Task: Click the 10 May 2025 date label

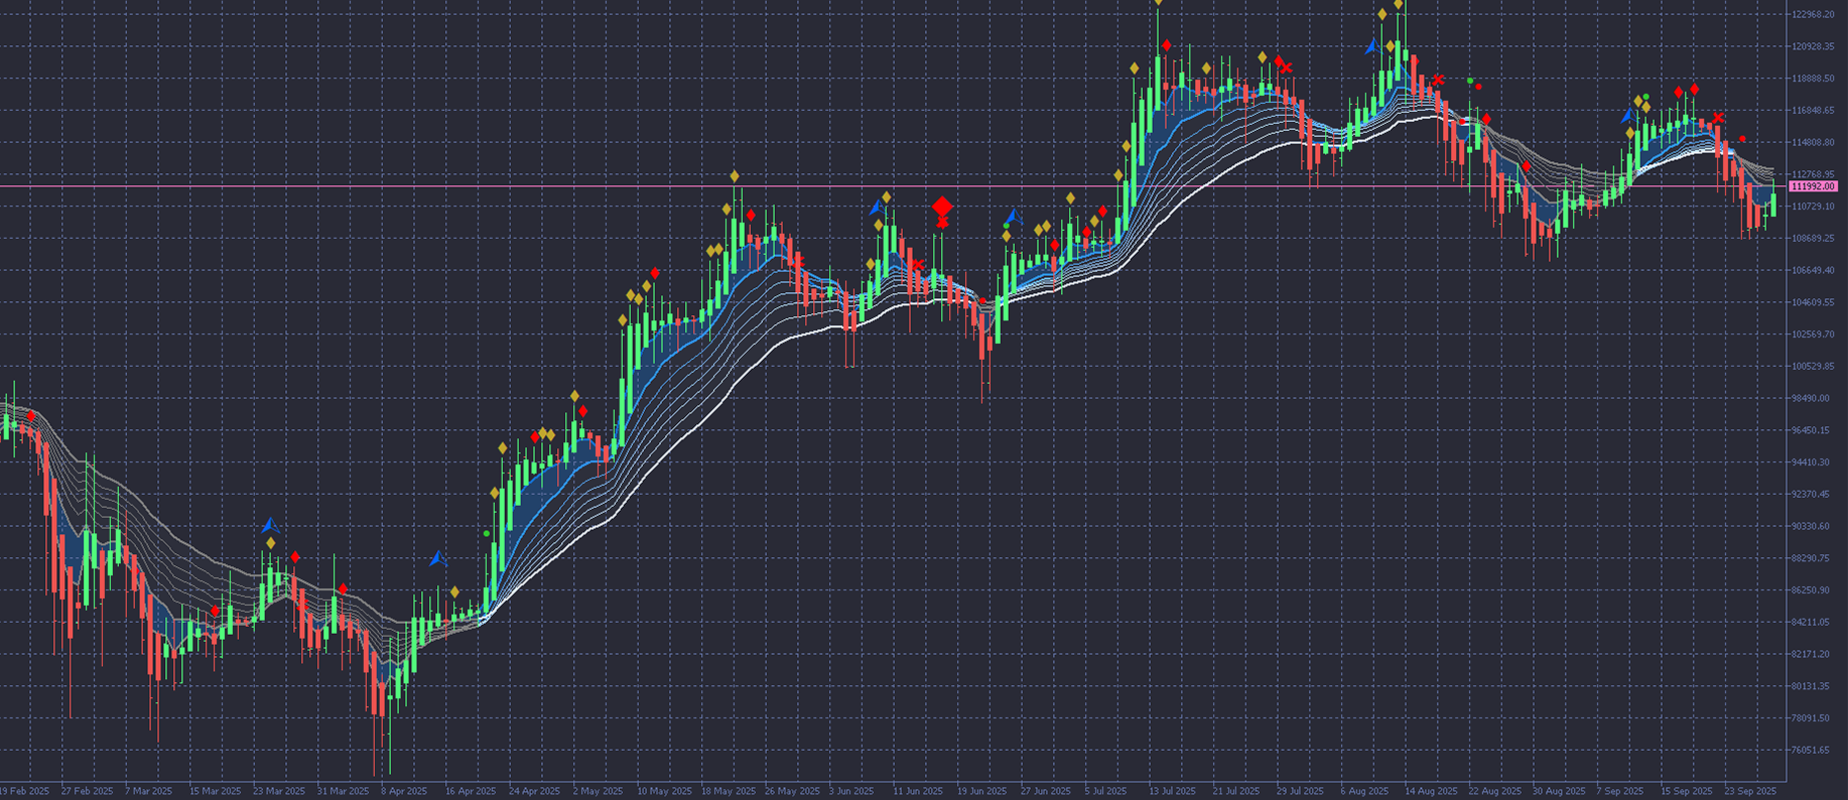Action: 664,791
